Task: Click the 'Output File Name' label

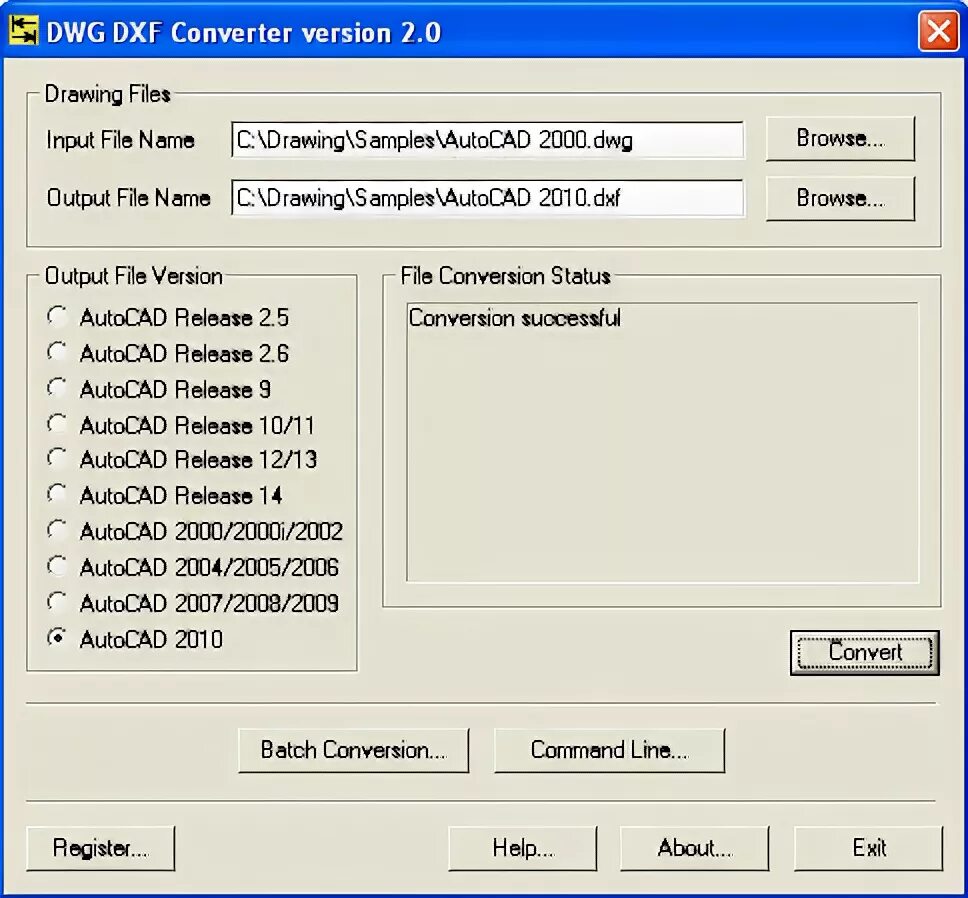Action: [128, 198]
